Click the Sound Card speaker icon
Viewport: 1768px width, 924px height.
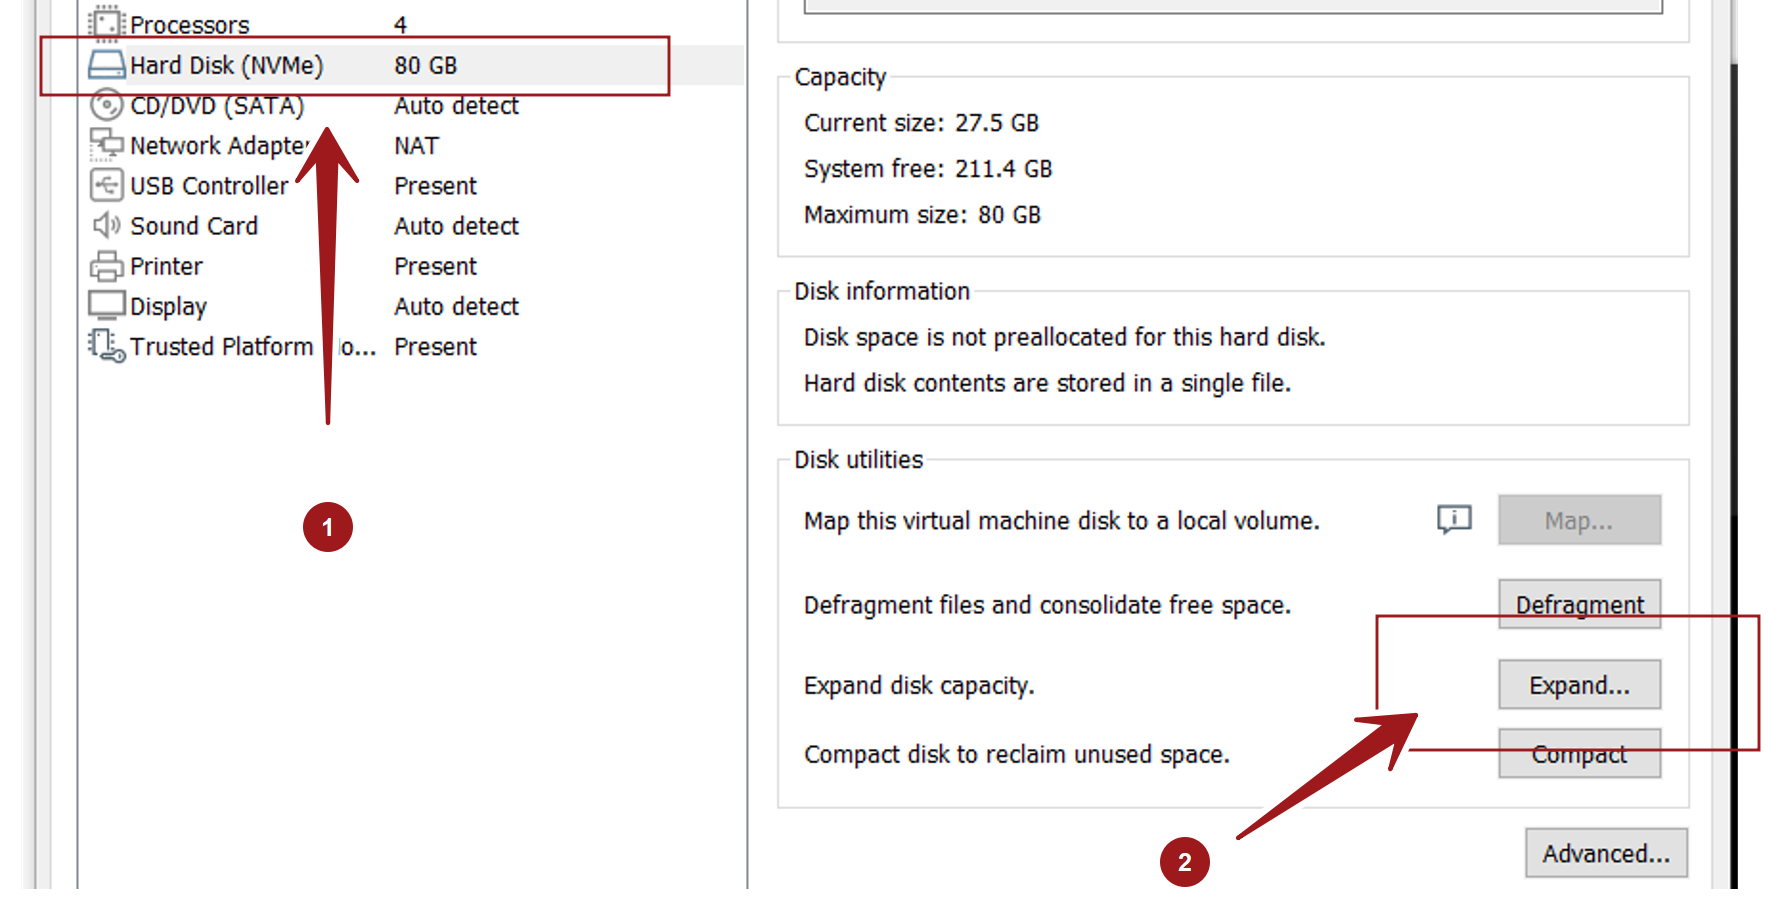106,226
